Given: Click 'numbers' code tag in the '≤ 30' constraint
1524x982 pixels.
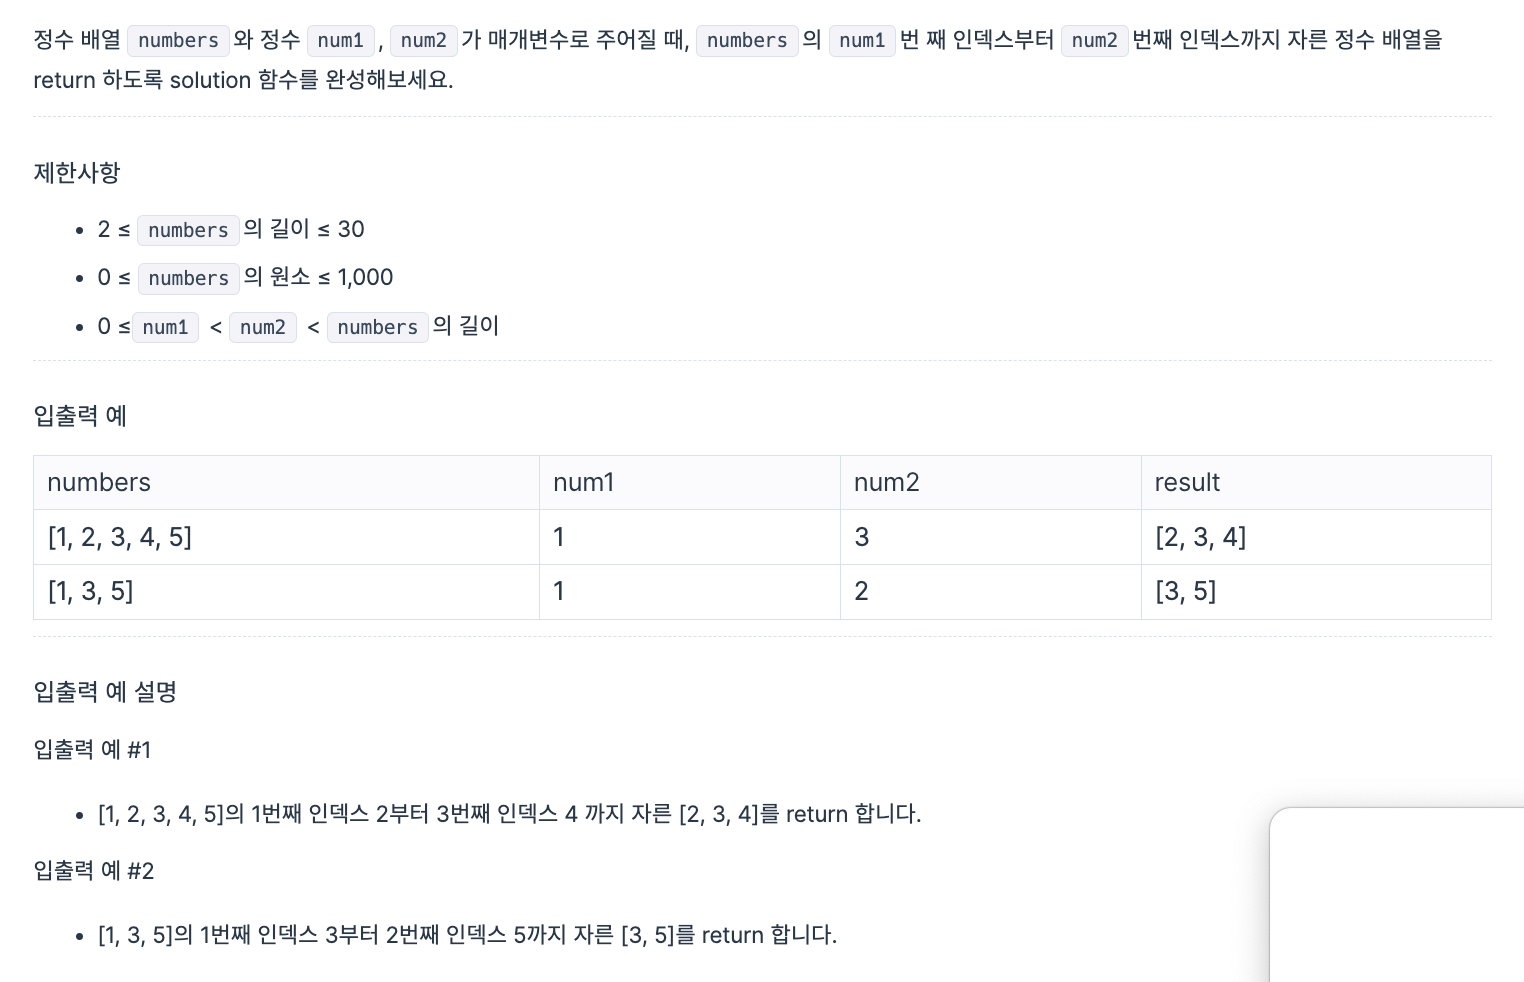Looking at the screenshot, I should [188, 230].
